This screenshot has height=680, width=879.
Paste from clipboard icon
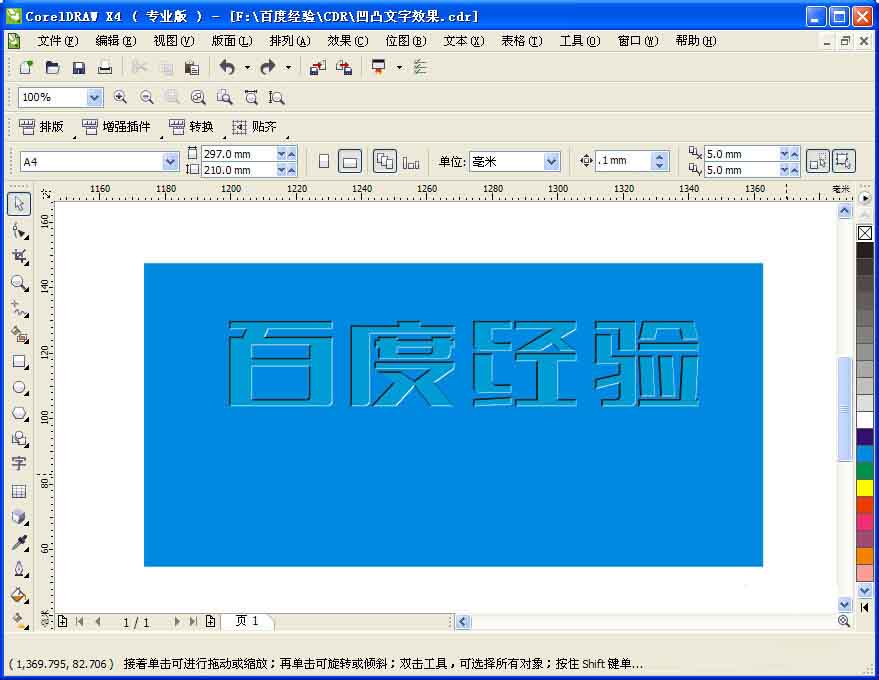(x=192, y=68)
